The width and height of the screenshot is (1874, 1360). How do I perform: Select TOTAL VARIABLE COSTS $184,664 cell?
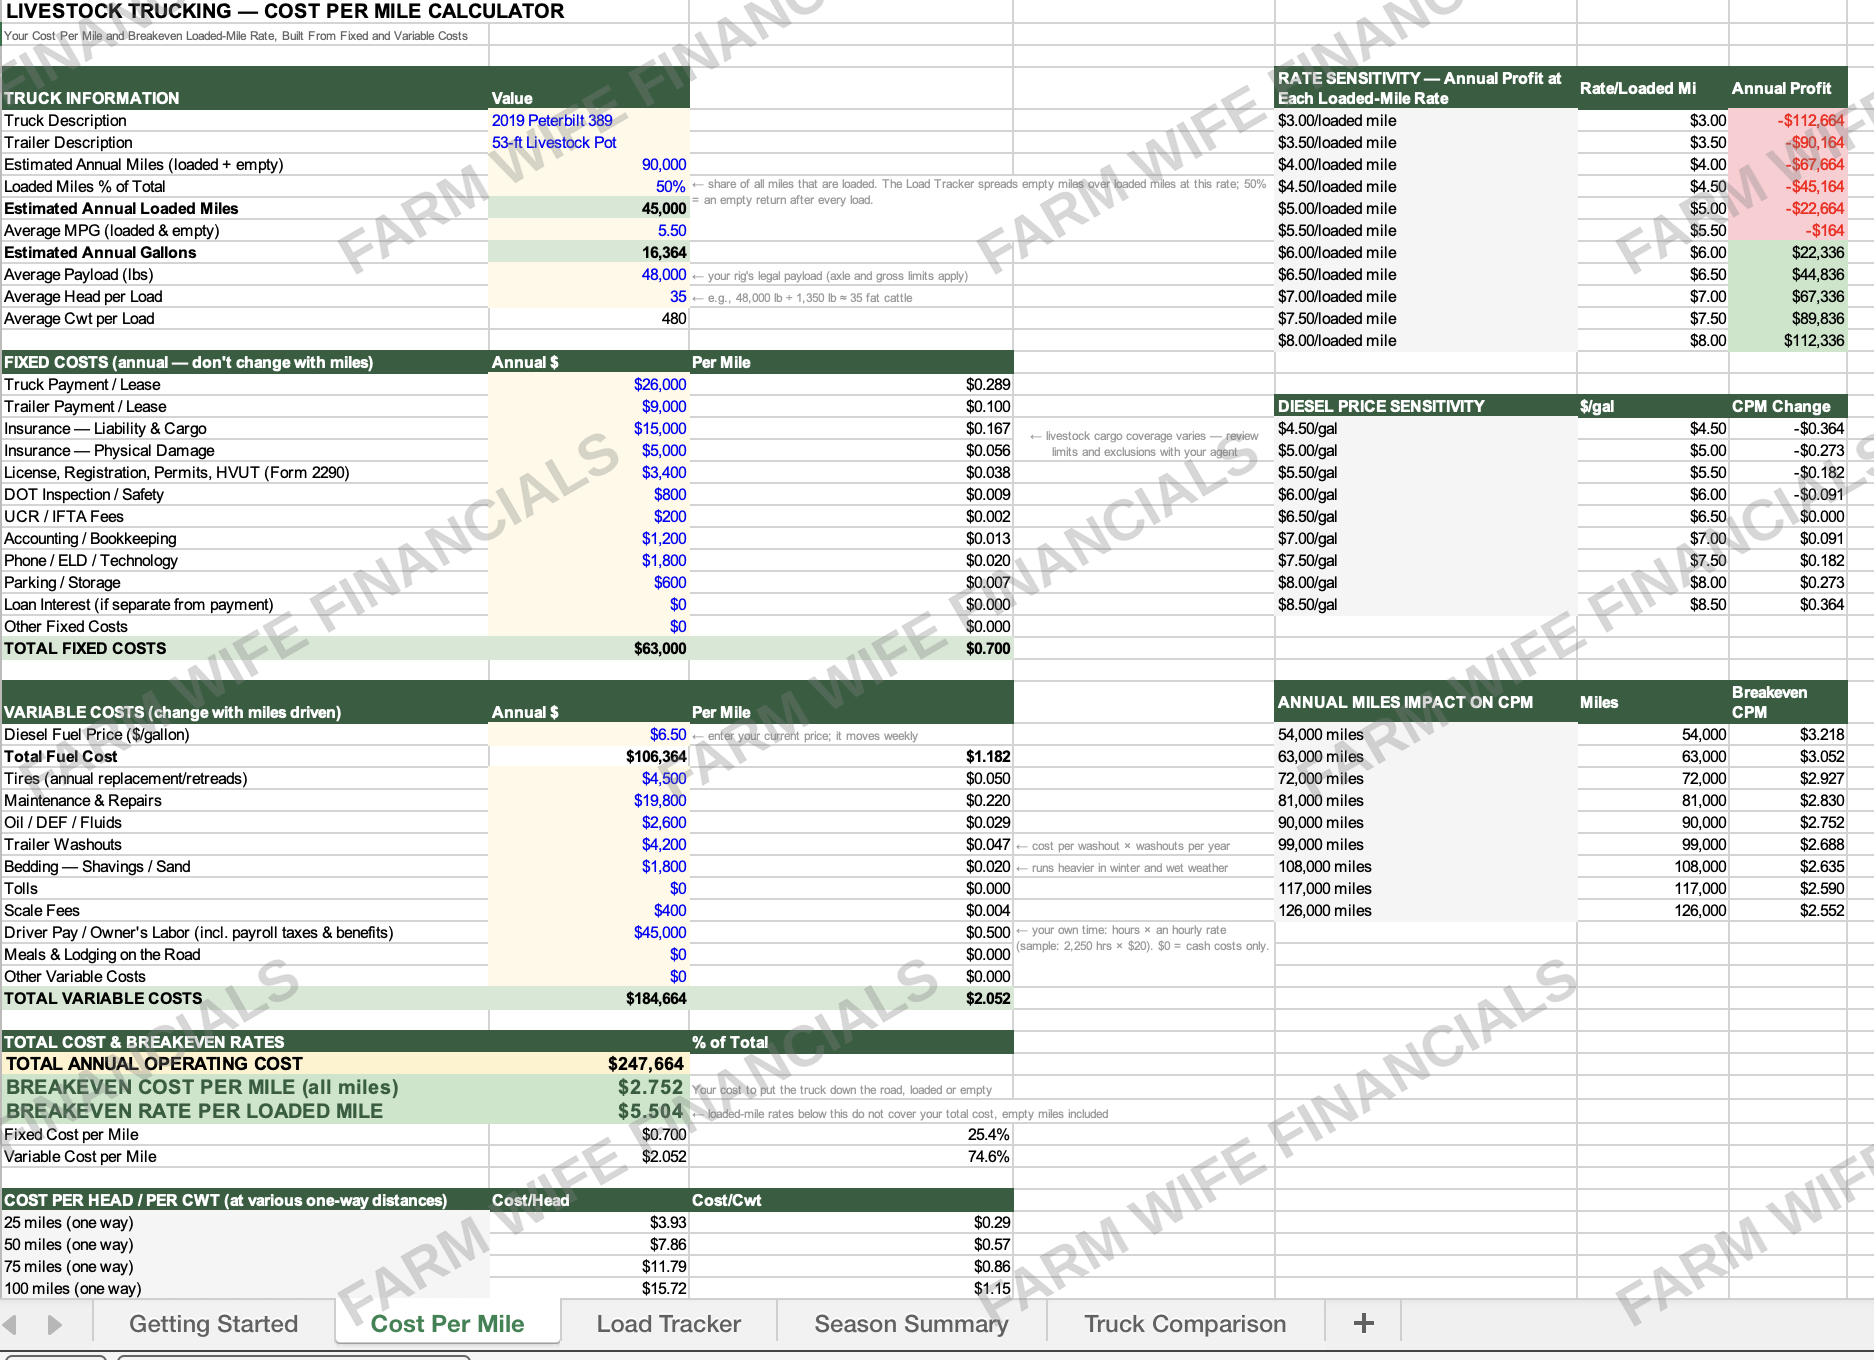589,999
